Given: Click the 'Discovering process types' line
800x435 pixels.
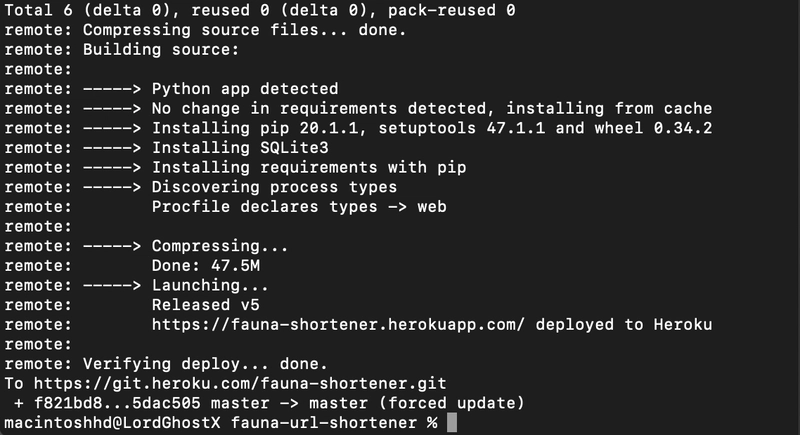Looking at the screenshot, I should (274, 186).
